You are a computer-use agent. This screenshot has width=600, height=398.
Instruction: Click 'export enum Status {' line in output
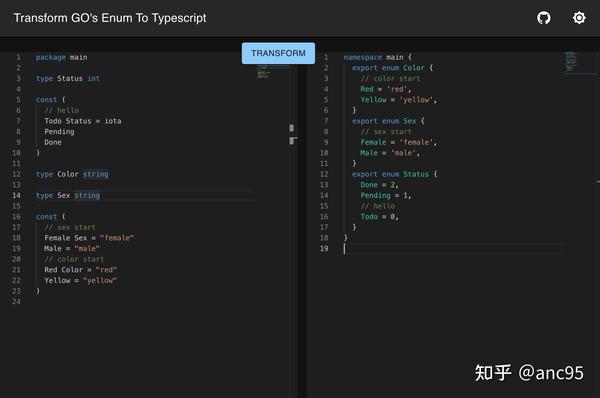[x=395, y=174]
